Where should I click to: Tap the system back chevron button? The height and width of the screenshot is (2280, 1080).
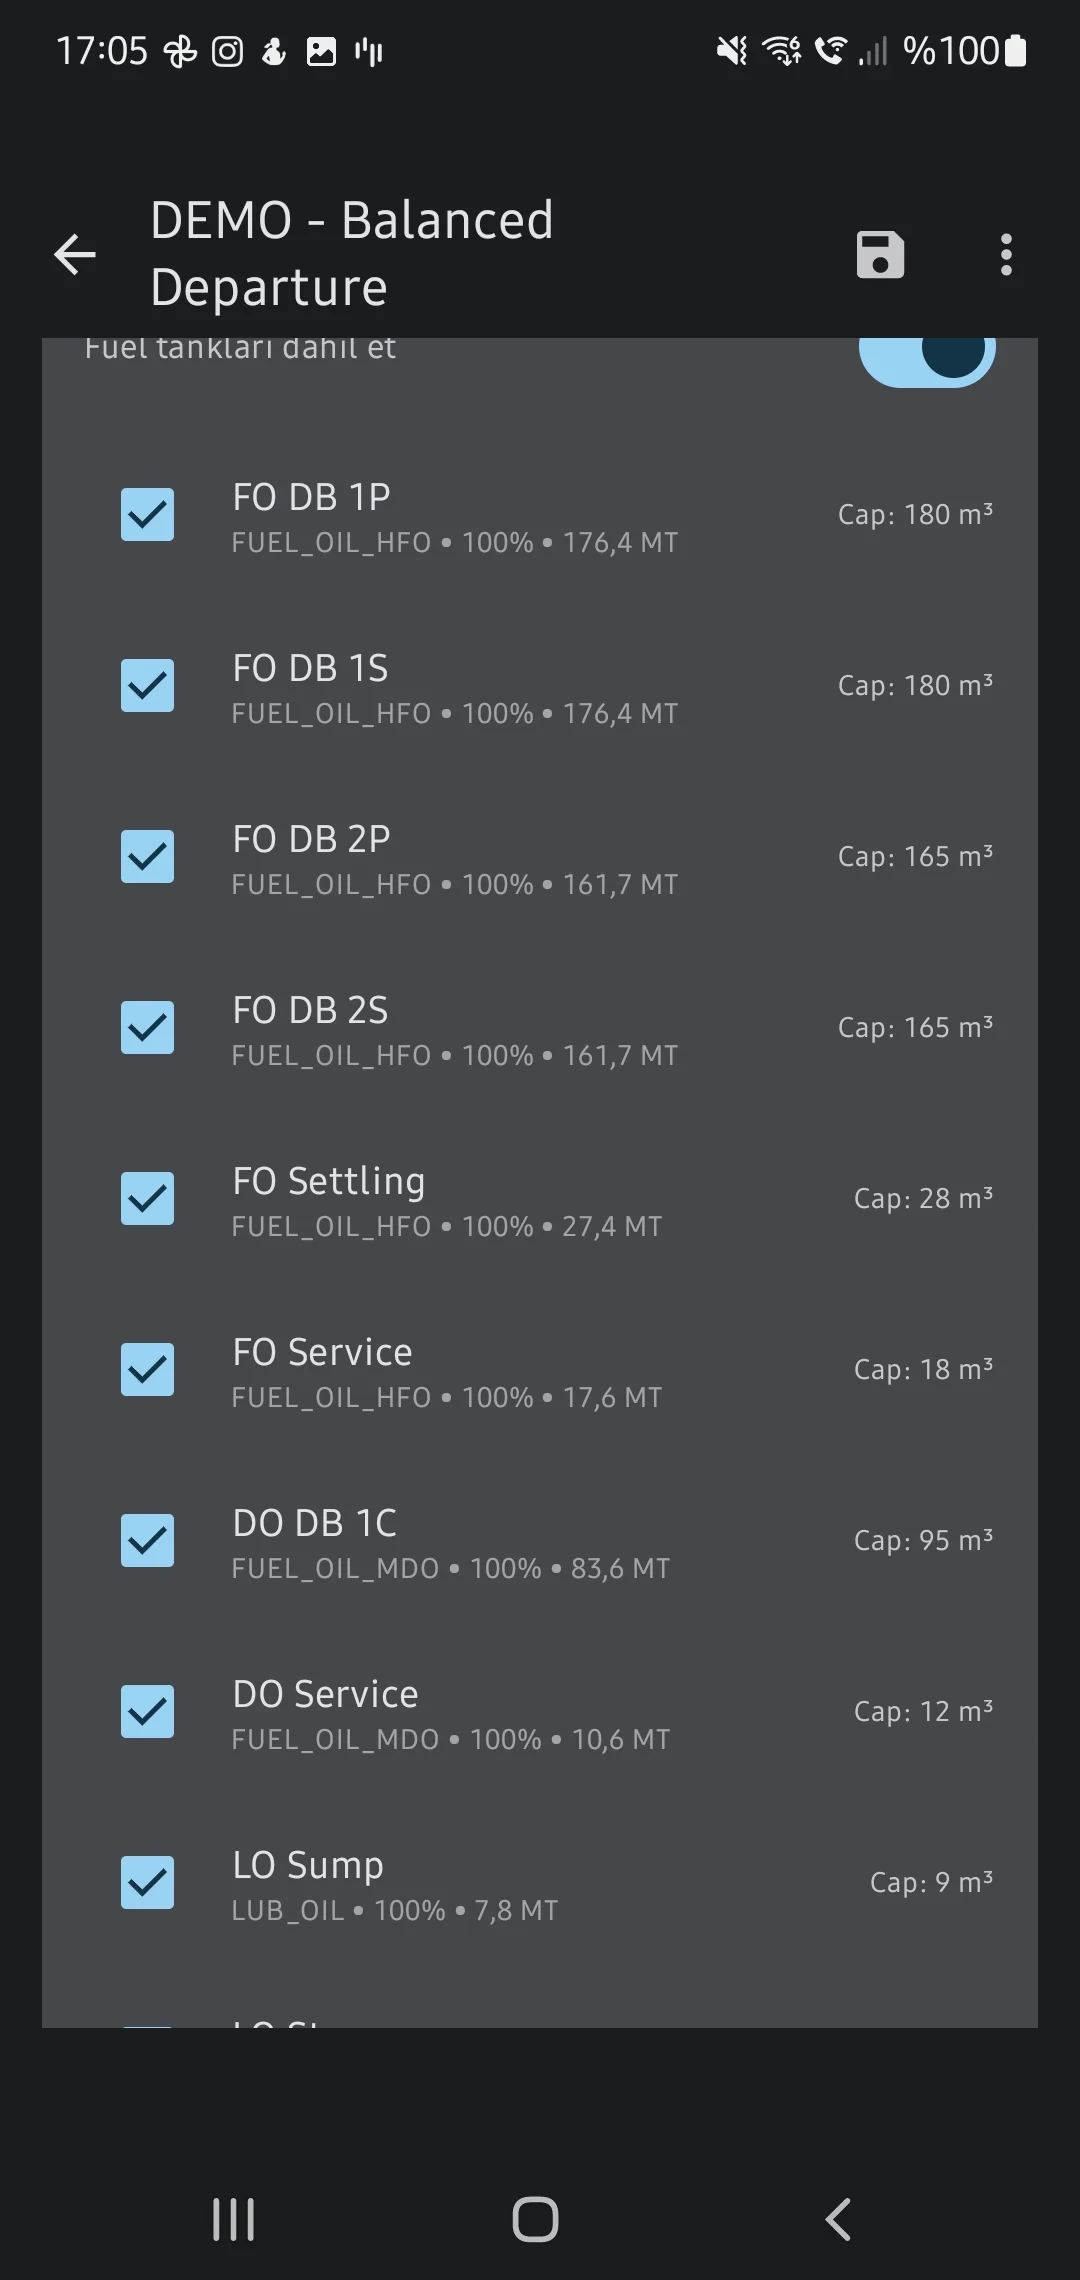coord(838,2219)
